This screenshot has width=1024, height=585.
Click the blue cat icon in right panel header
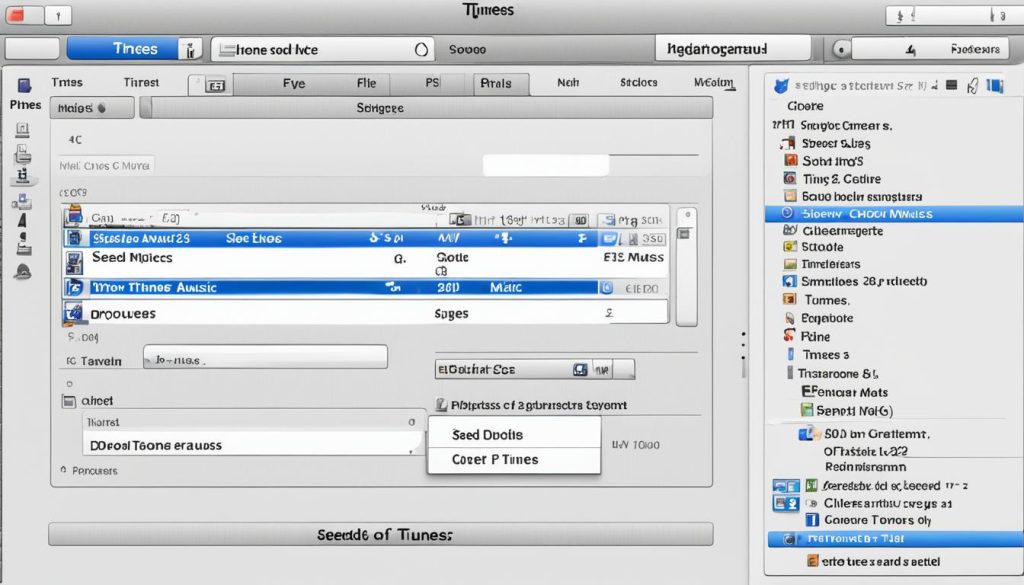pos(781,86)
